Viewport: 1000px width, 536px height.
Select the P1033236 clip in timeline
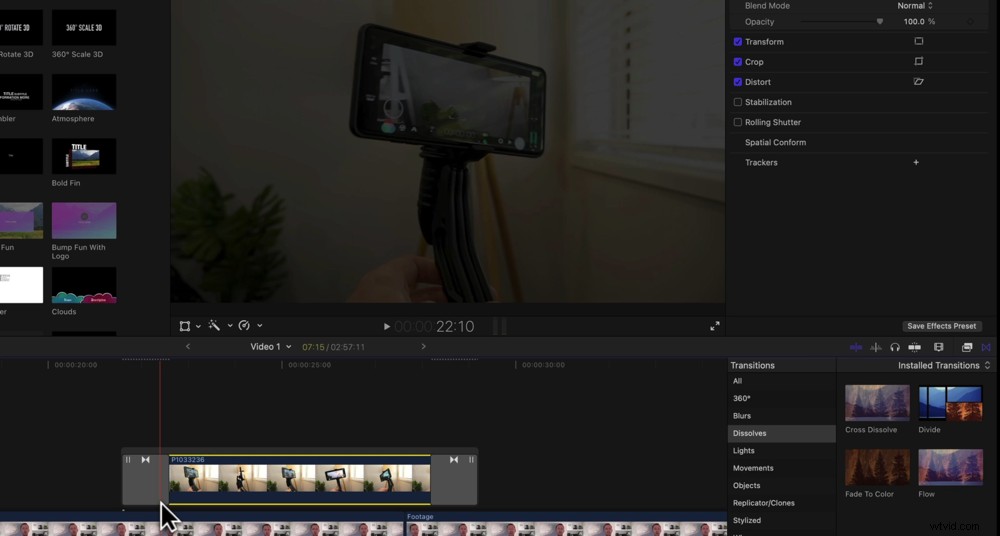point(299,479)
